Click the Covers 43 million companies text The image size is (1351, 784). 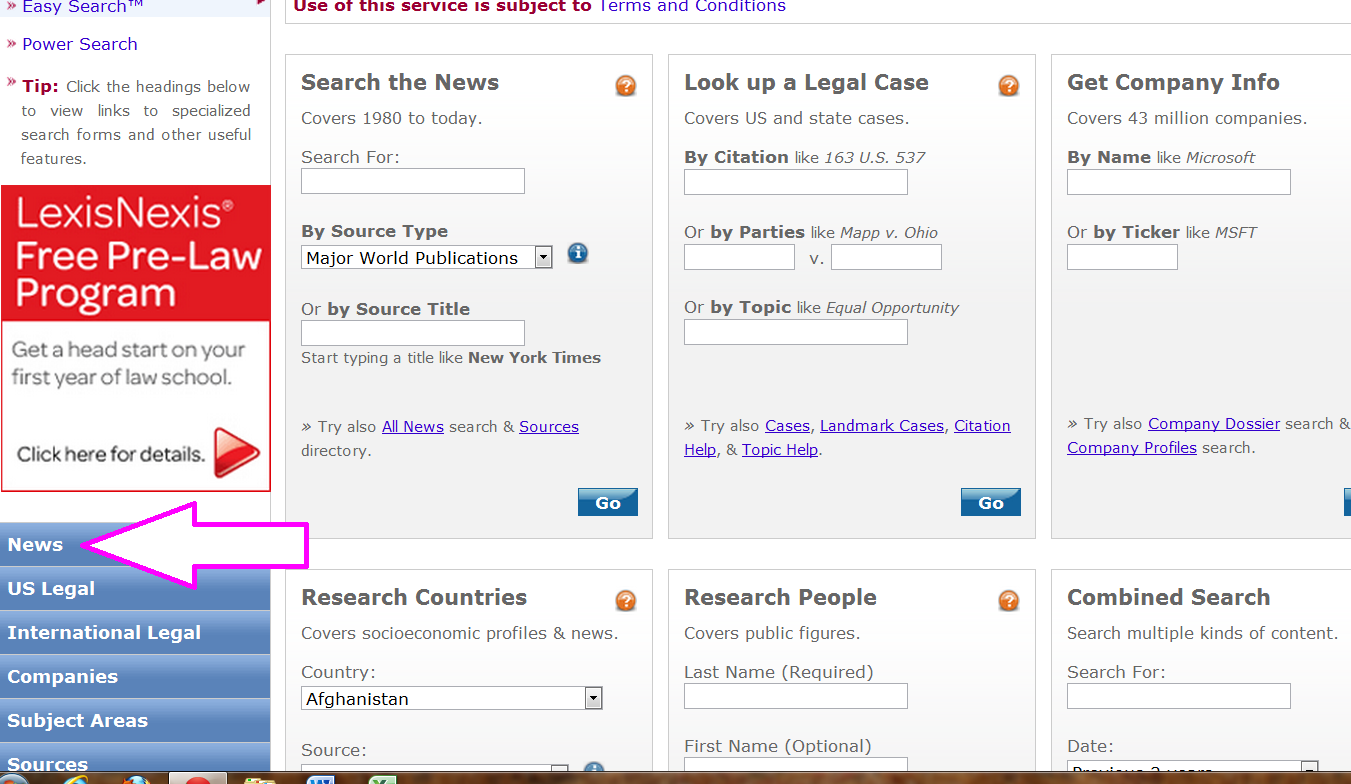[1187, 119]
